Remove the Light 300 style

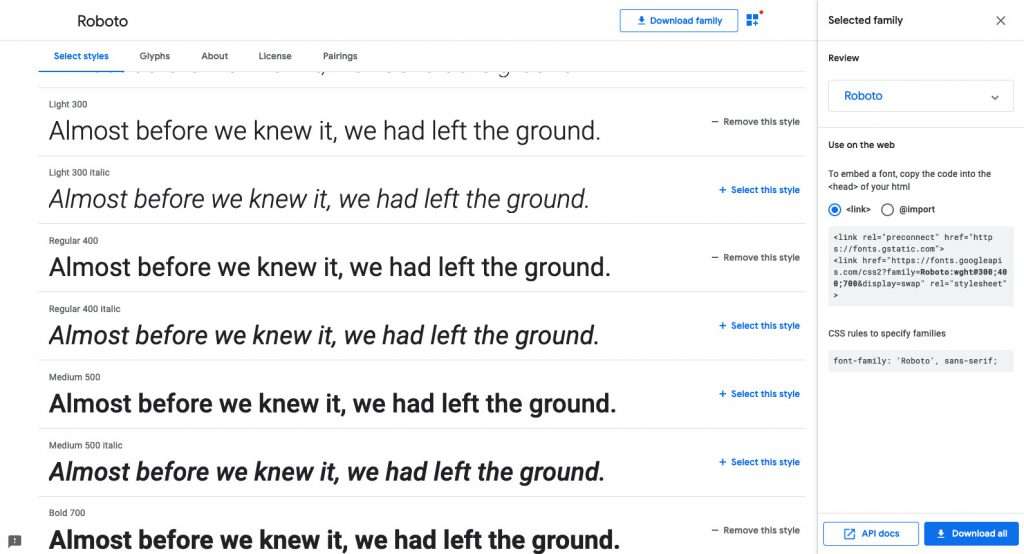click(x=755, y=122)
